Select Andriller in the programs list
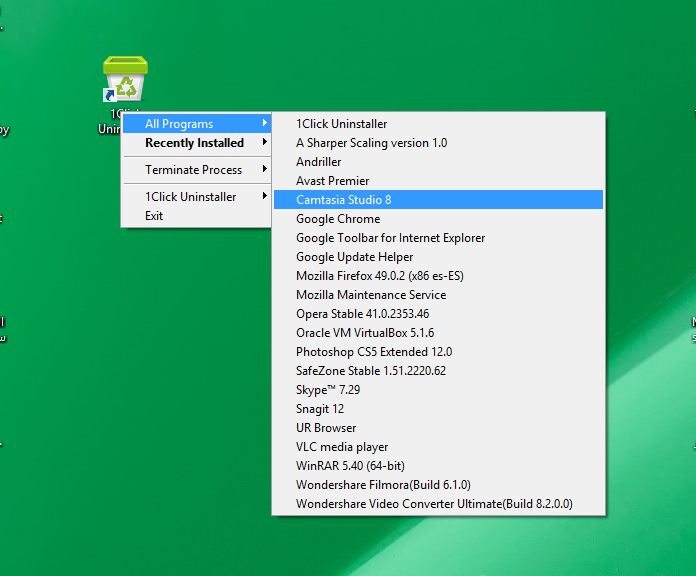 (x=318, y=162)
